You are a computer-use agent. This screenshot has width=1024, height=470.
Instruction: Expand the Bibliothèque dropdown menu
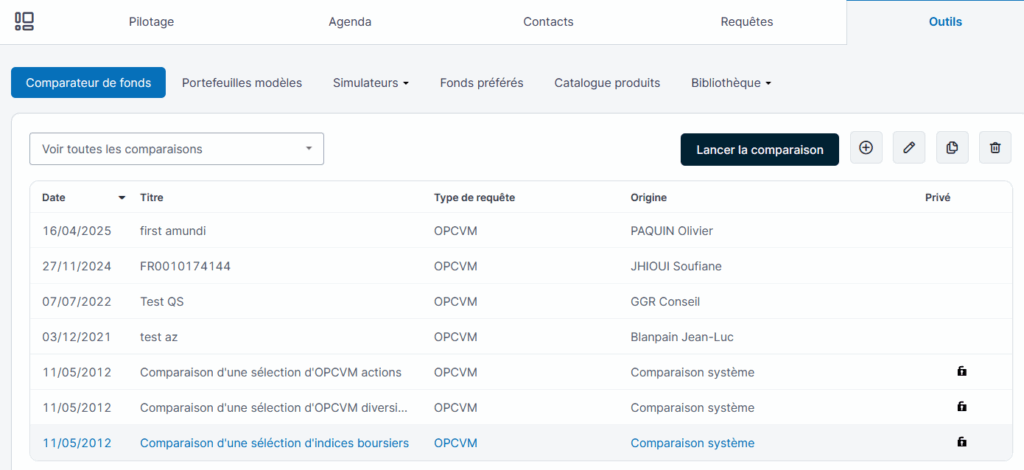[730, 83]
